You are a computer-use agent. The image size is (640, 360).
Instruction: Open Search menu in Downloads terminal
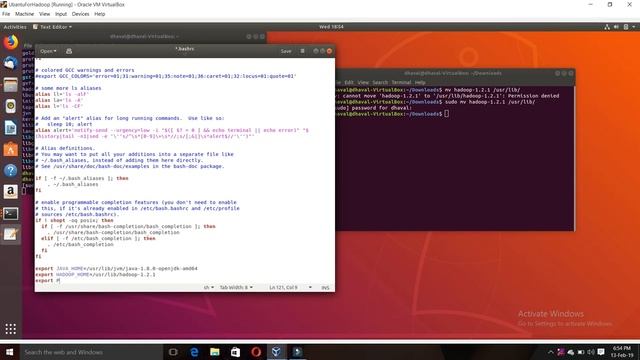pyautogui.click(x=380, y=82)
